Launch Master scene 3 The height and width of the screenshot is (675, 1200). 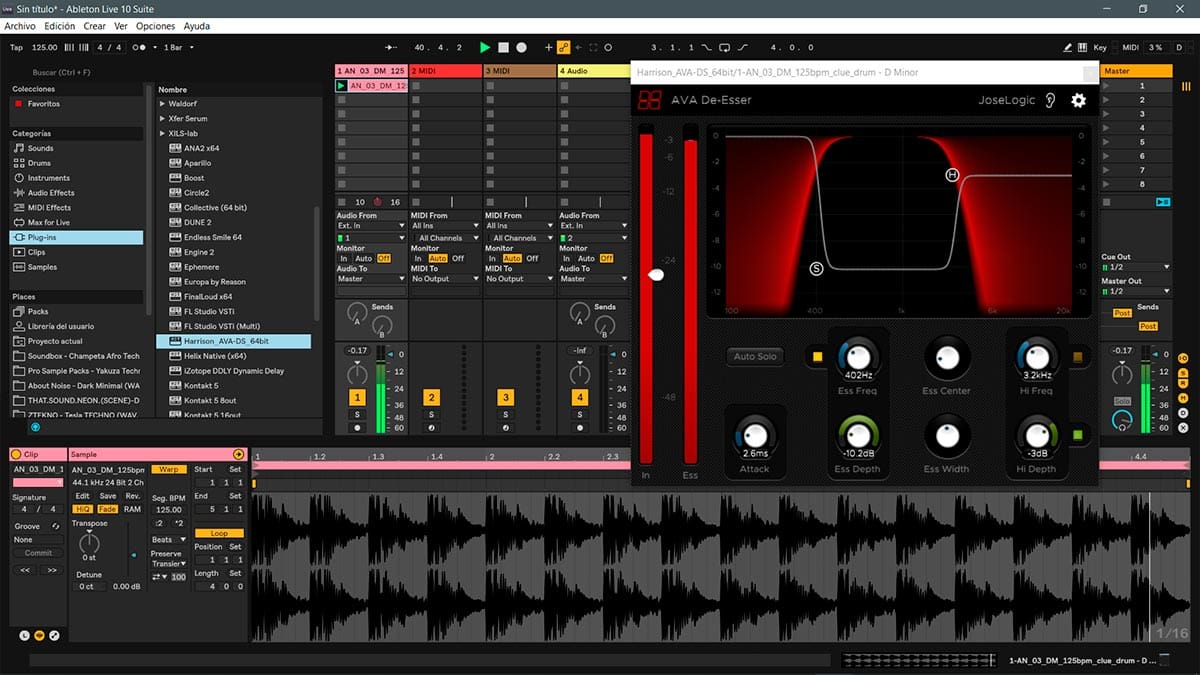click(x=1108, y=114)
